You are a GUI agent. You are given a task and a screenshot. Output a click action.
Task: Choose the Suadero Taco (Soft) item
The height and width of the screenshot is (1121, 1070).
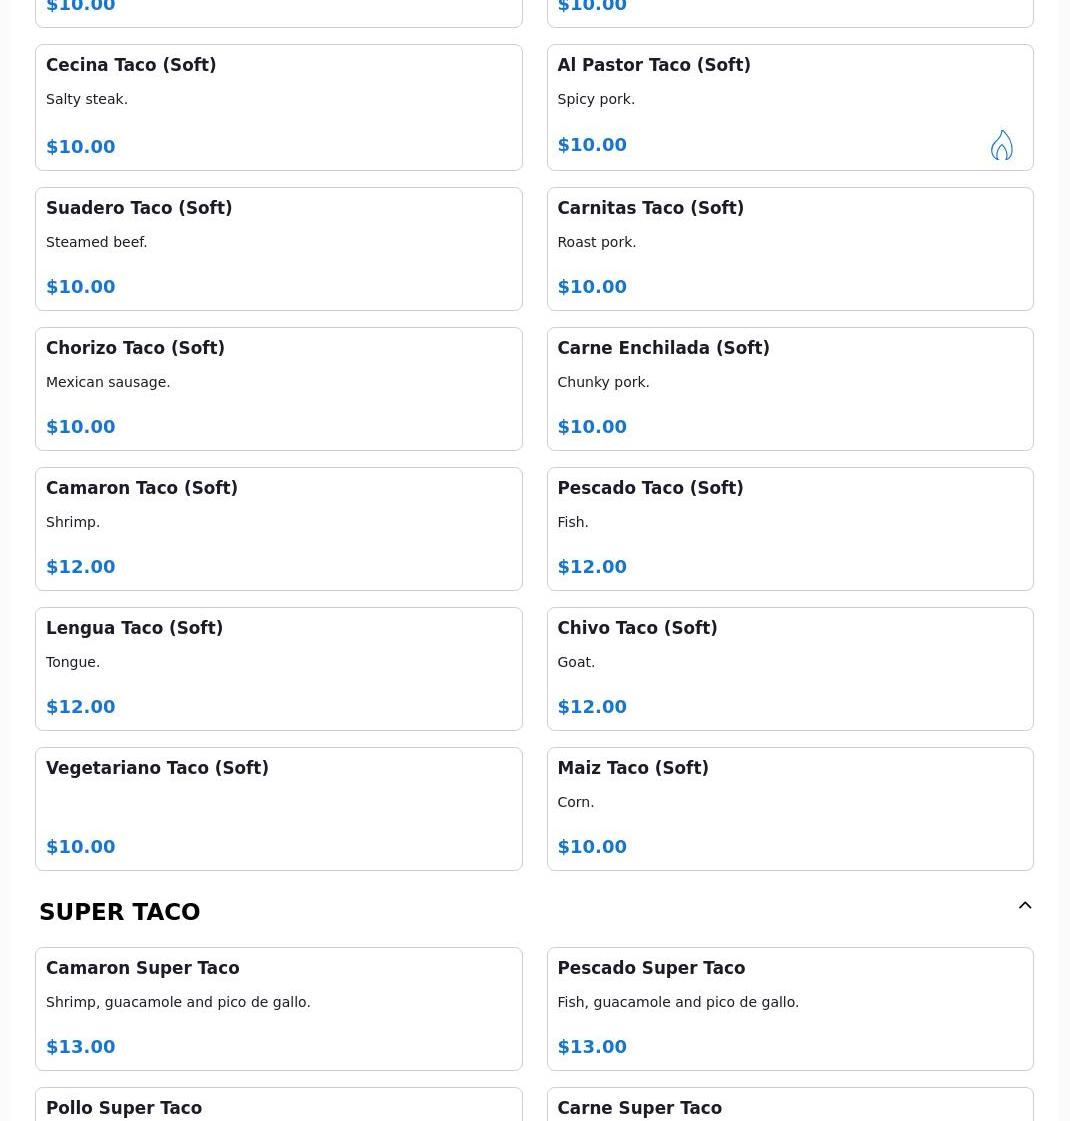[279, 249]
